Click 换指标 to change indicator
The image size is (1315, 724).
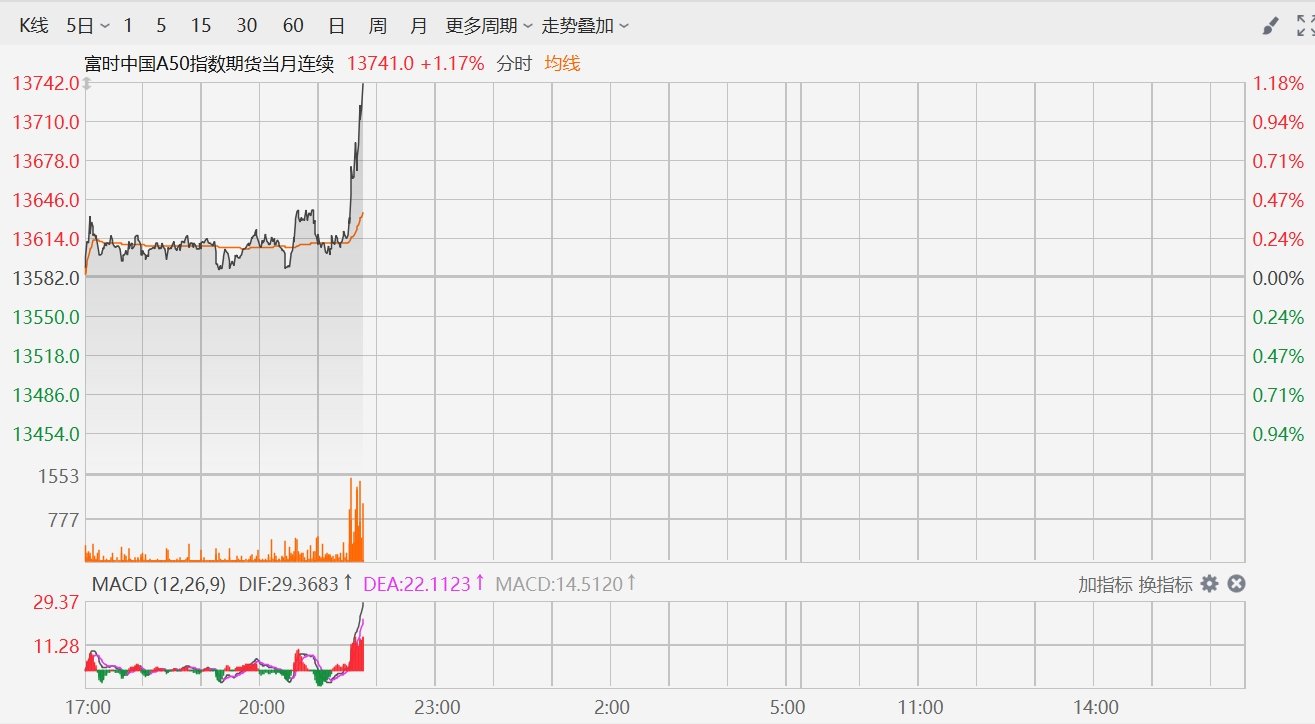(x=1165, y=585)
